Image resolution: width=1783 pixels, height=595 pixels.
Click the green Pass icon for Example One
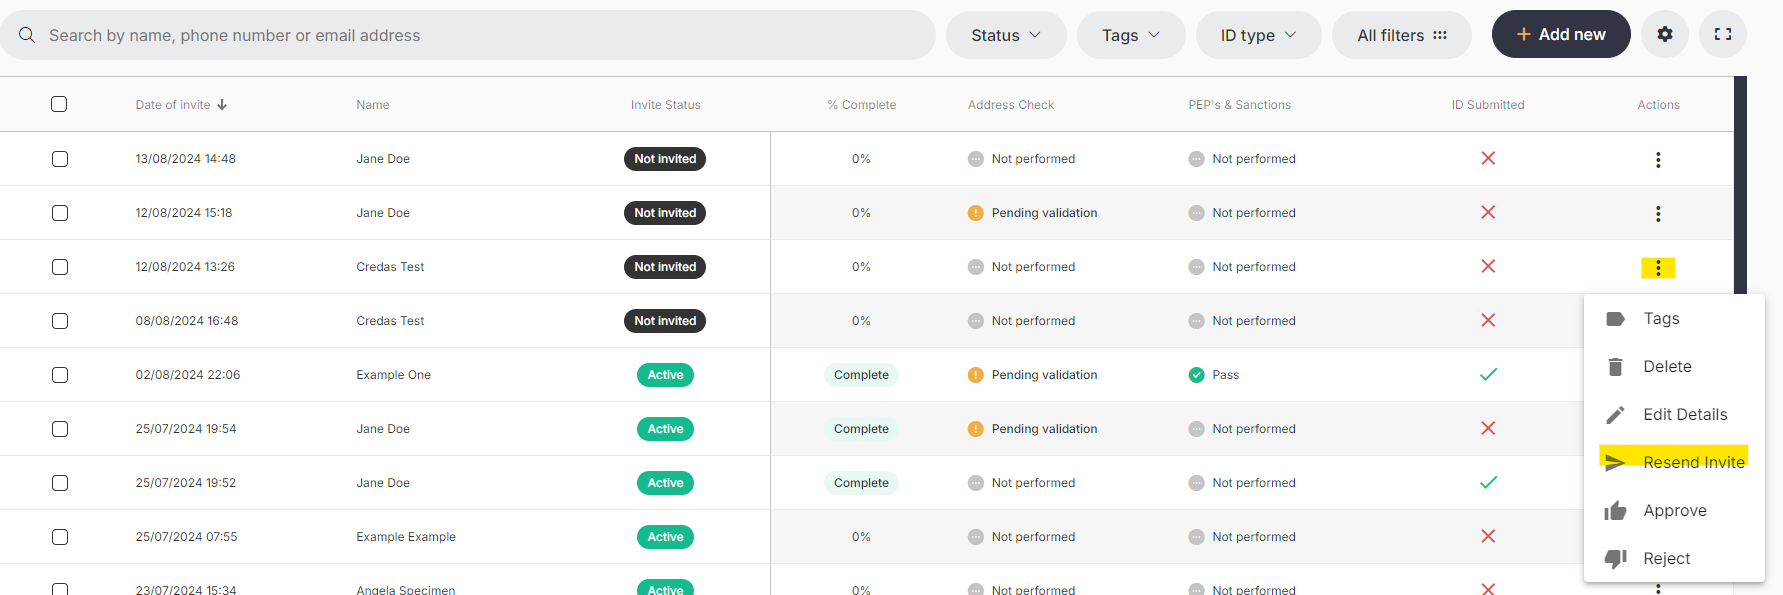[1196, 375]
